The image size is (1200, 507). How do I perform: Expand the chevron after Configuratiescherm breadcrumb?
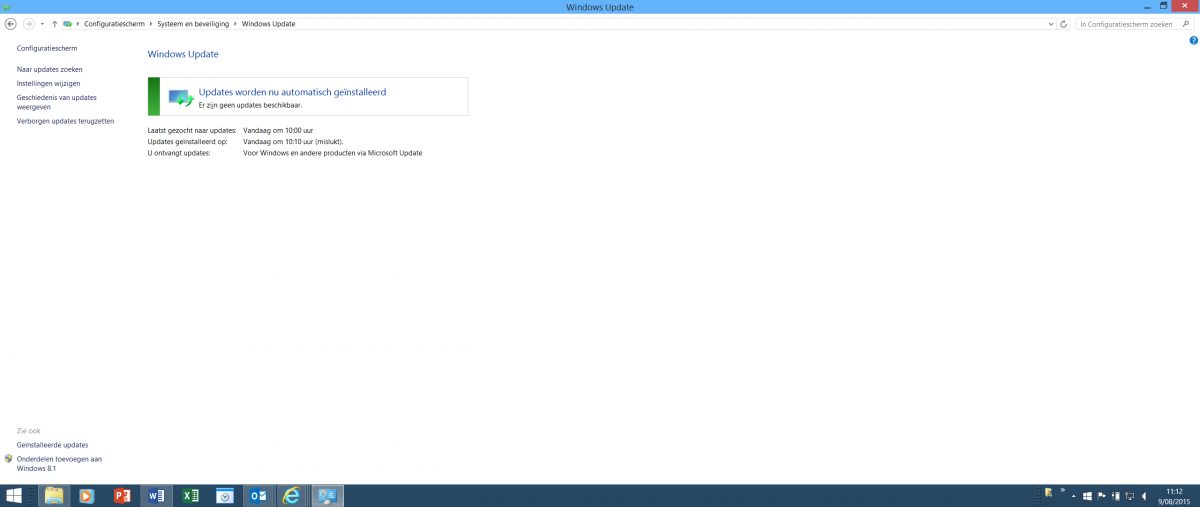point(152,23)
